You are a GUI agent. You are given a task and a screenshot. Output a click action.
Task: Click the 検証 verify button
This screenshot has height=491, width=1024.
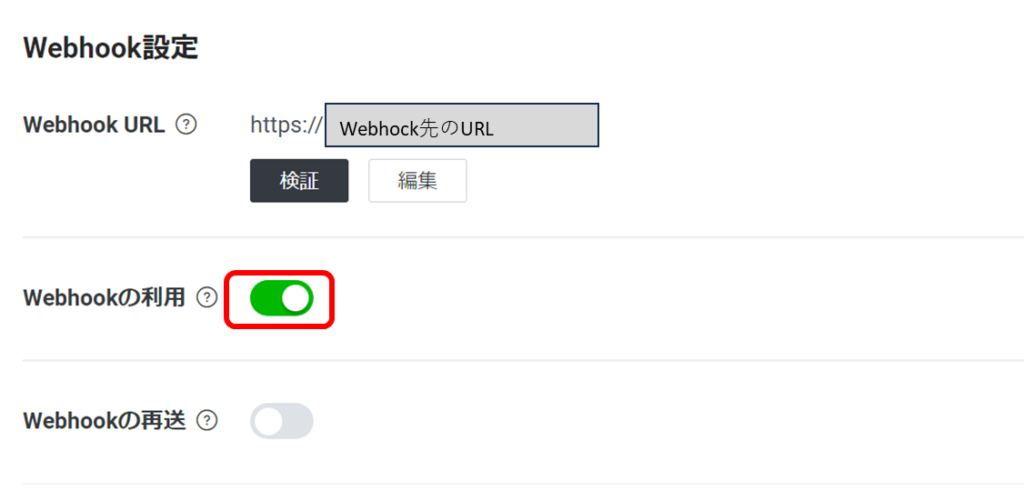click(299, 181)
